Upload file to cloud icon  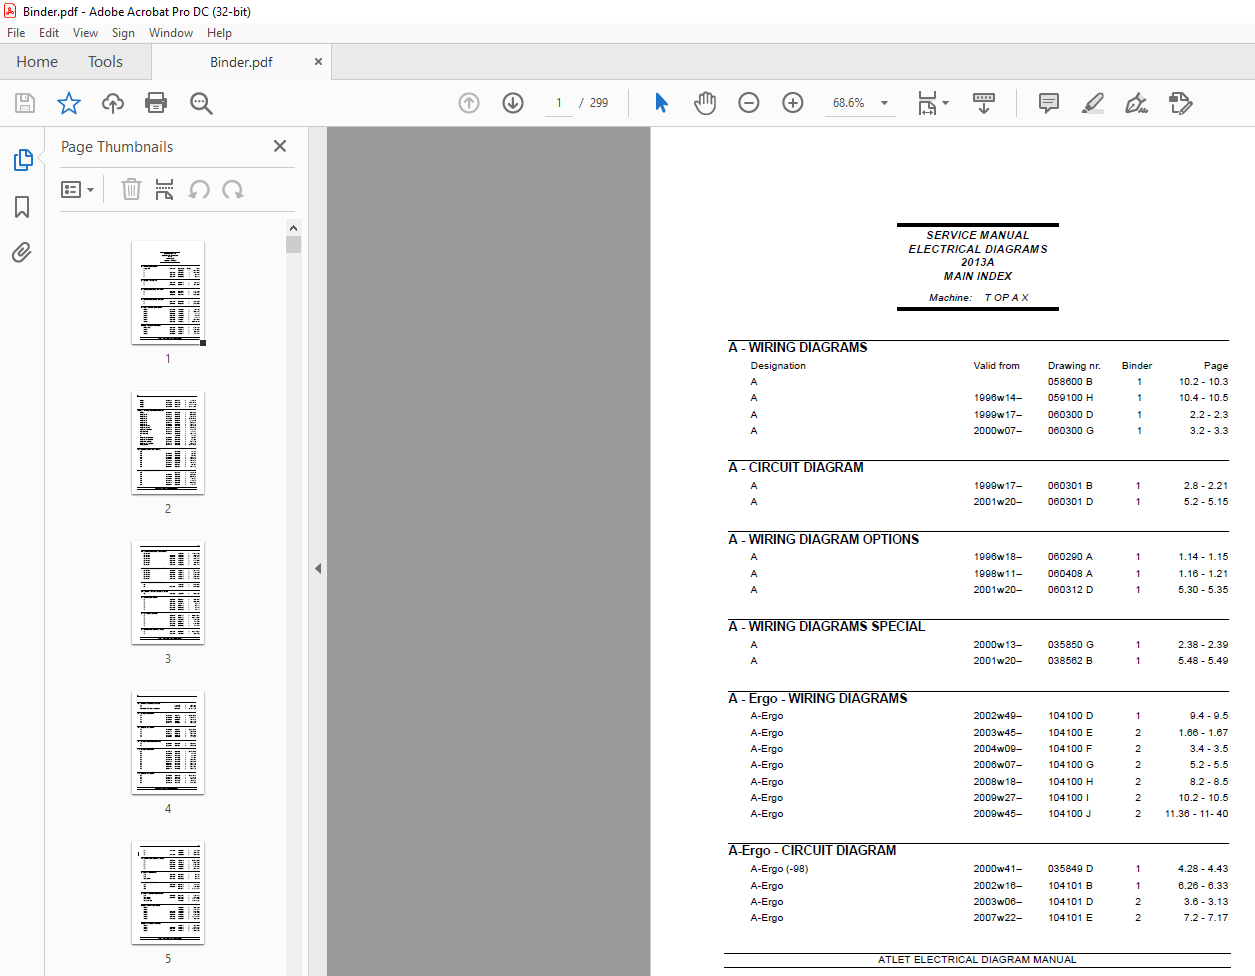pyautogui.click(x=113, y=103)
